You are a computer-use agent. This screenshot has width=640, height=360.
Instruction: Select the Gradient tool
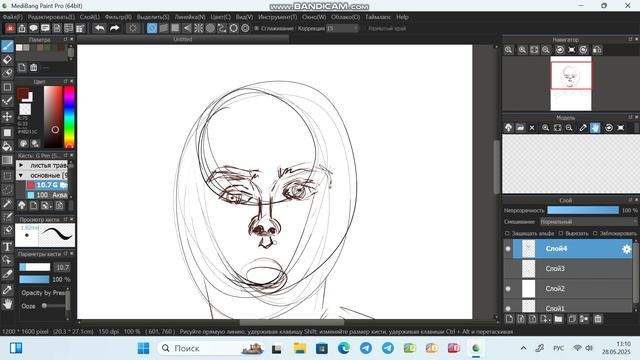pos(7,160)
